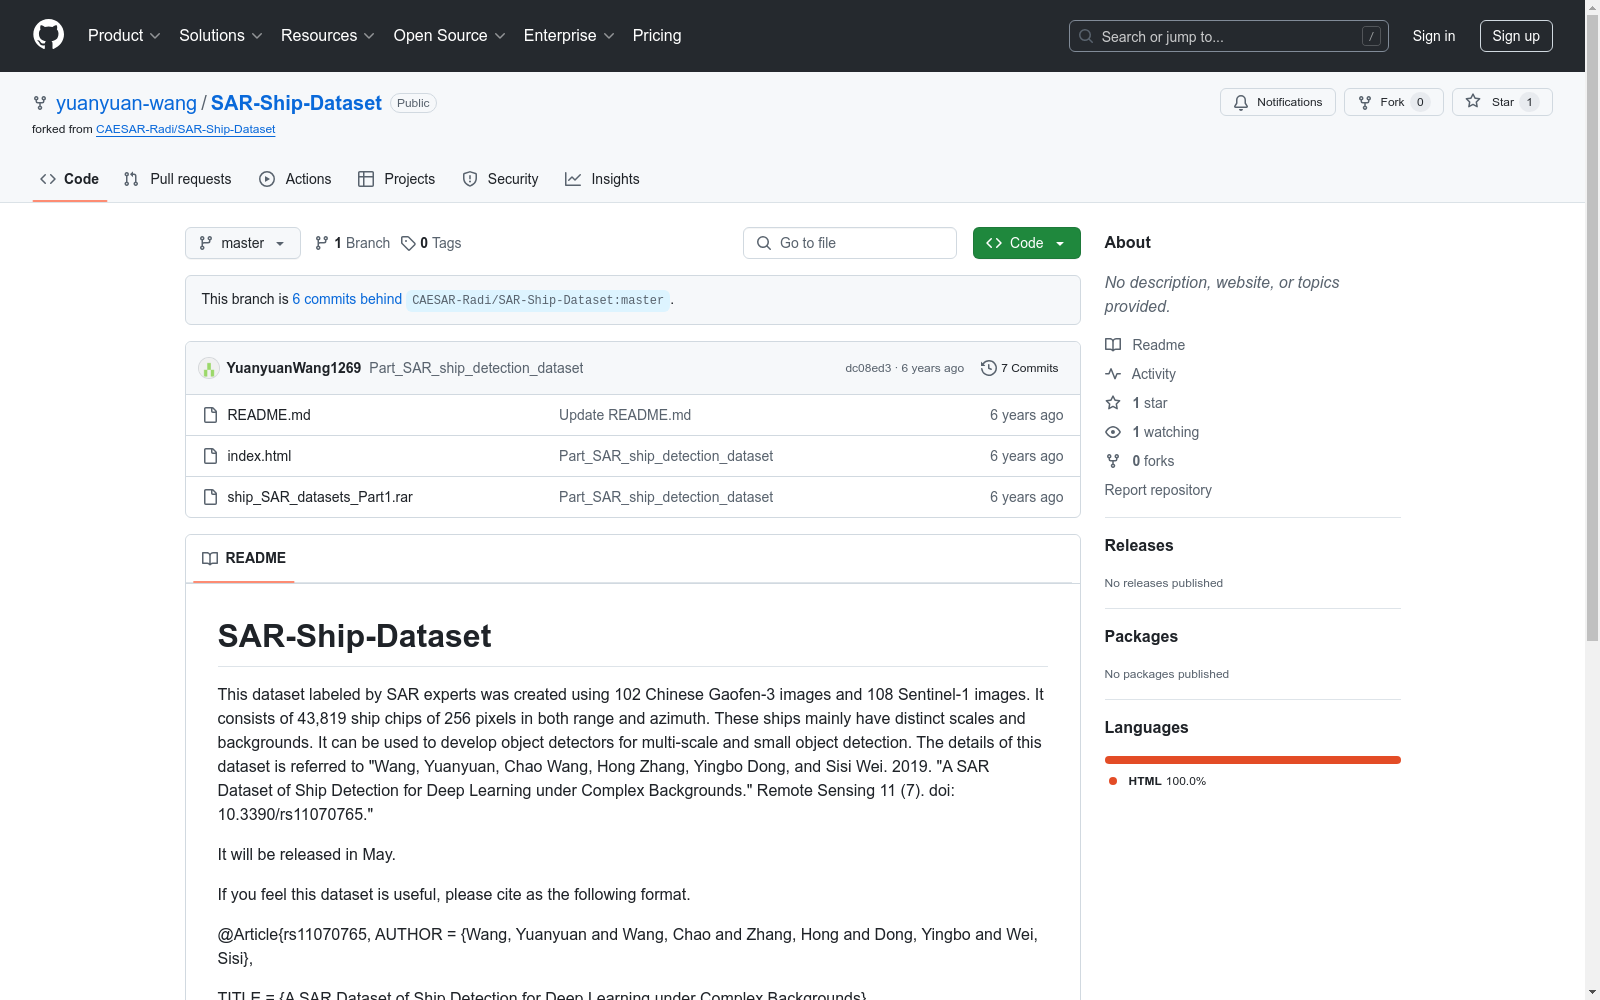
Task: Click the book icon beside Readme
Action: coord(1113,345)
